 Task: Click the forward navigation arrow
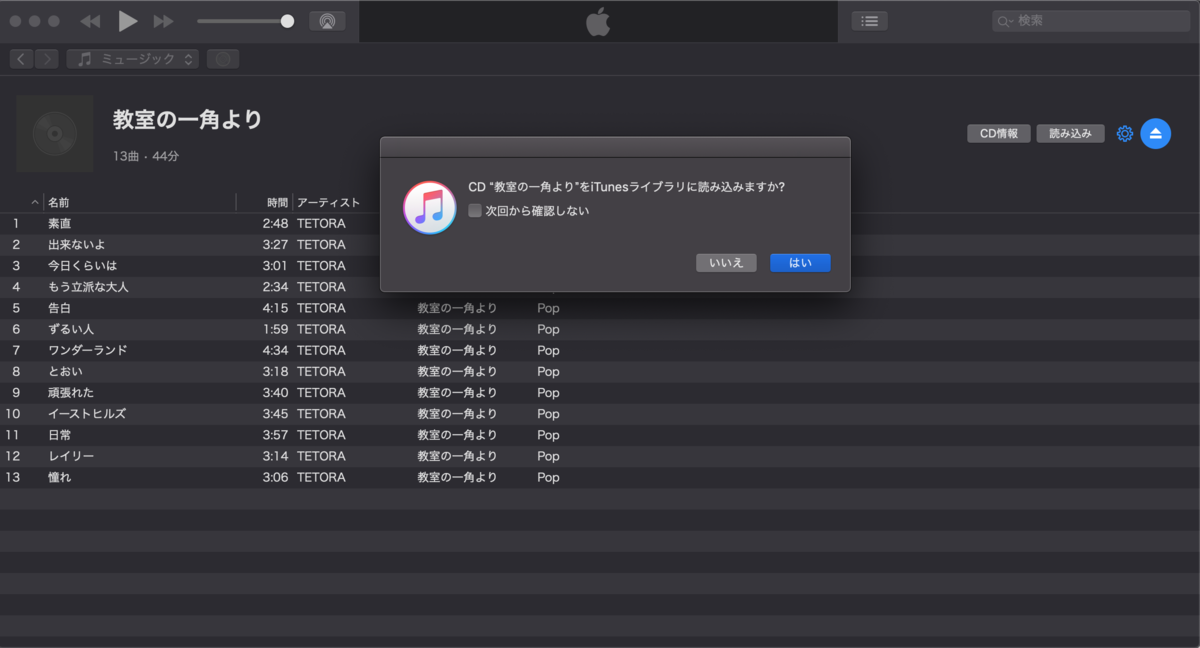[x=46, y=58]
